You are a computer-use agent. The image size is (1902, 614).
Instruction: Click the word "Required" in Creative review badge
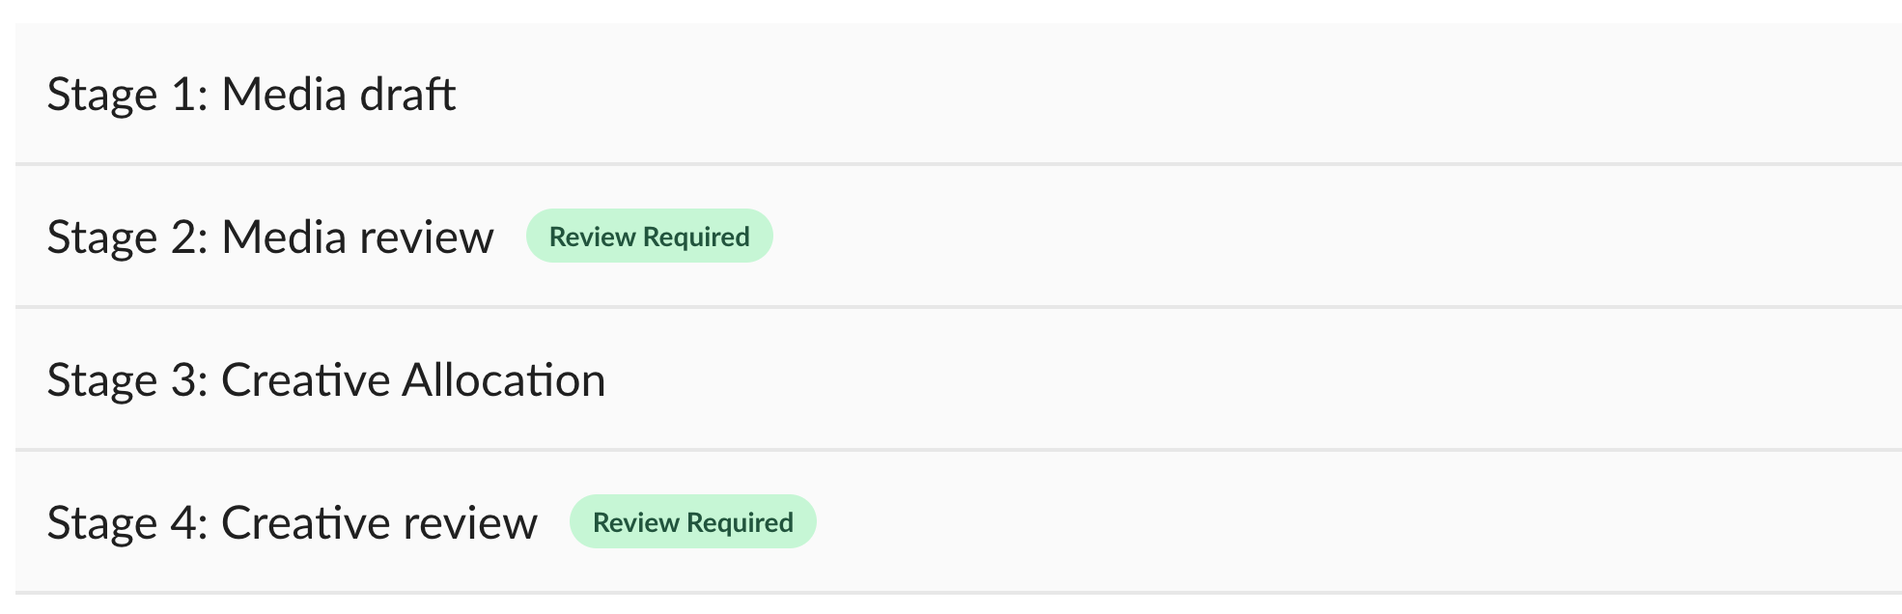(x=740, y=523)
